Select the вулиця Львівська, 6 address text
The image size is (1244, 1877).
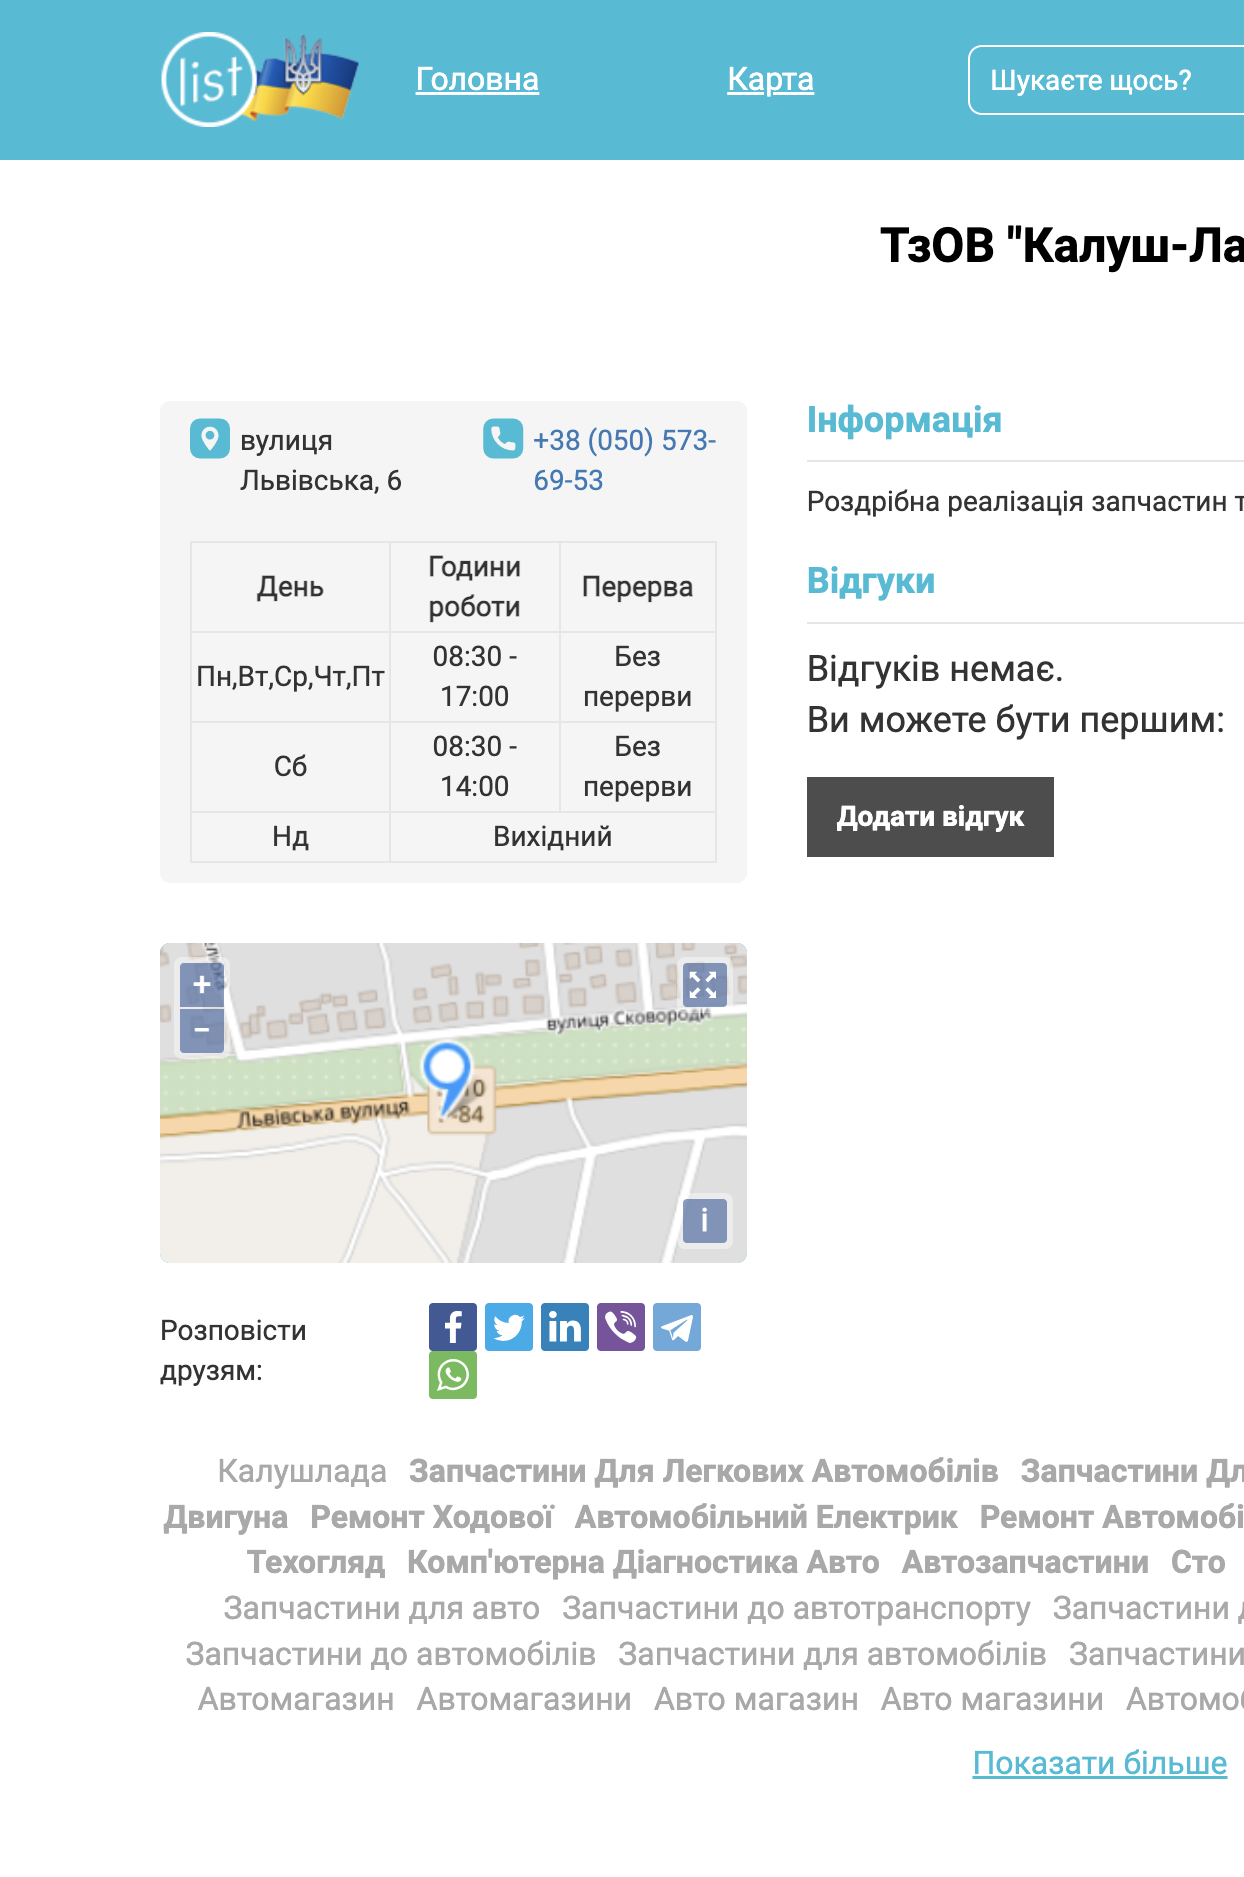coord(321,460)
